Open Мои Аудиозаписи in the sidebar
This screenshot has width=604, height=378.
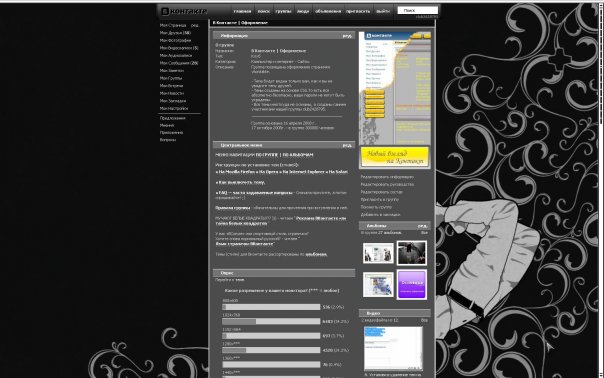[176, 55]
